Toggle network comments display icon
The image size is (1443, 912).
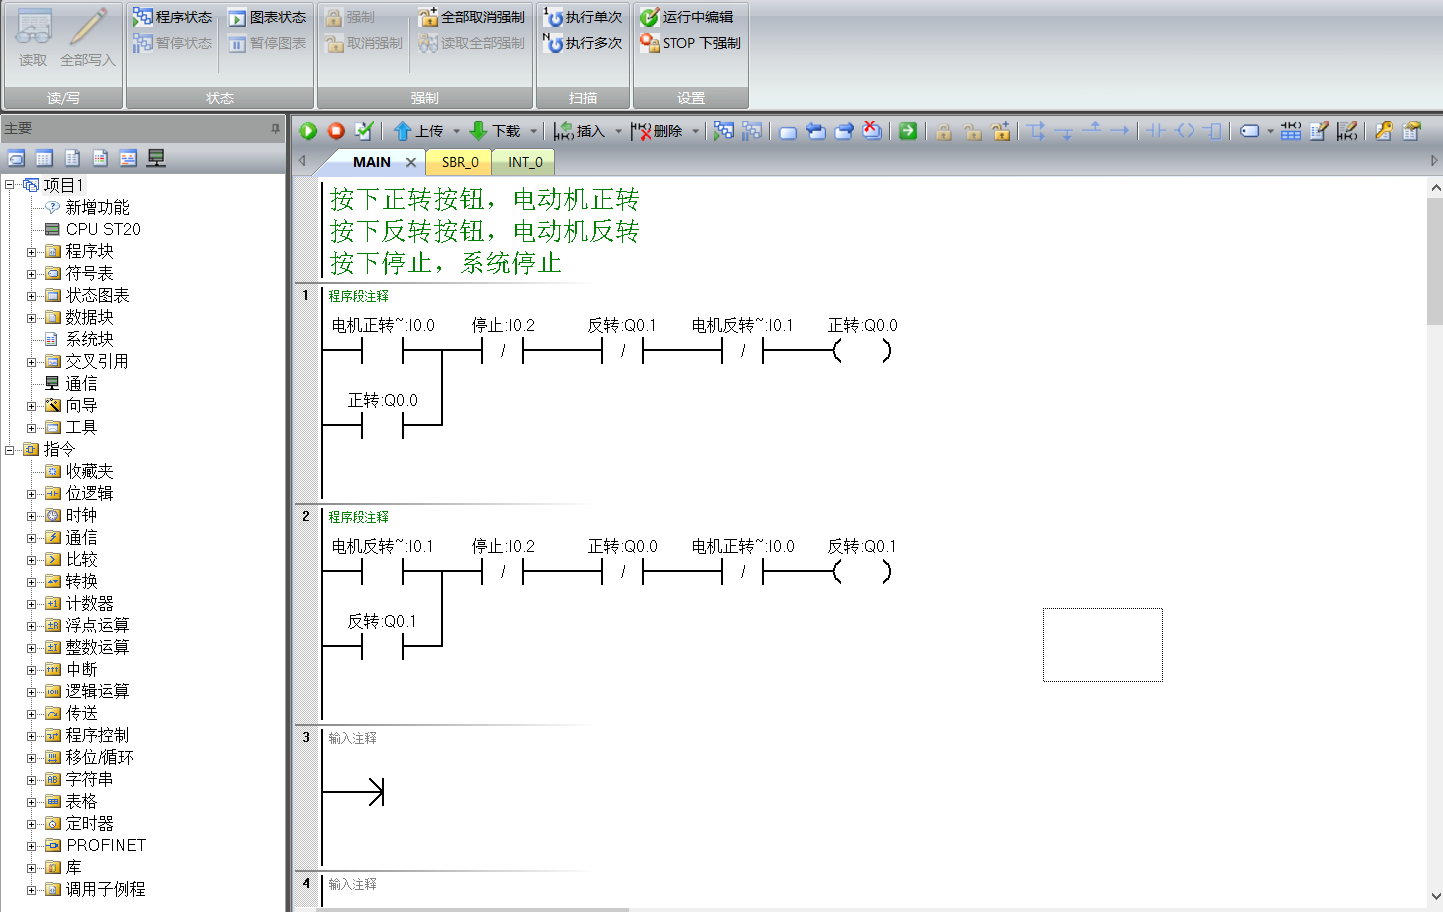click(x=1347, y=131)
